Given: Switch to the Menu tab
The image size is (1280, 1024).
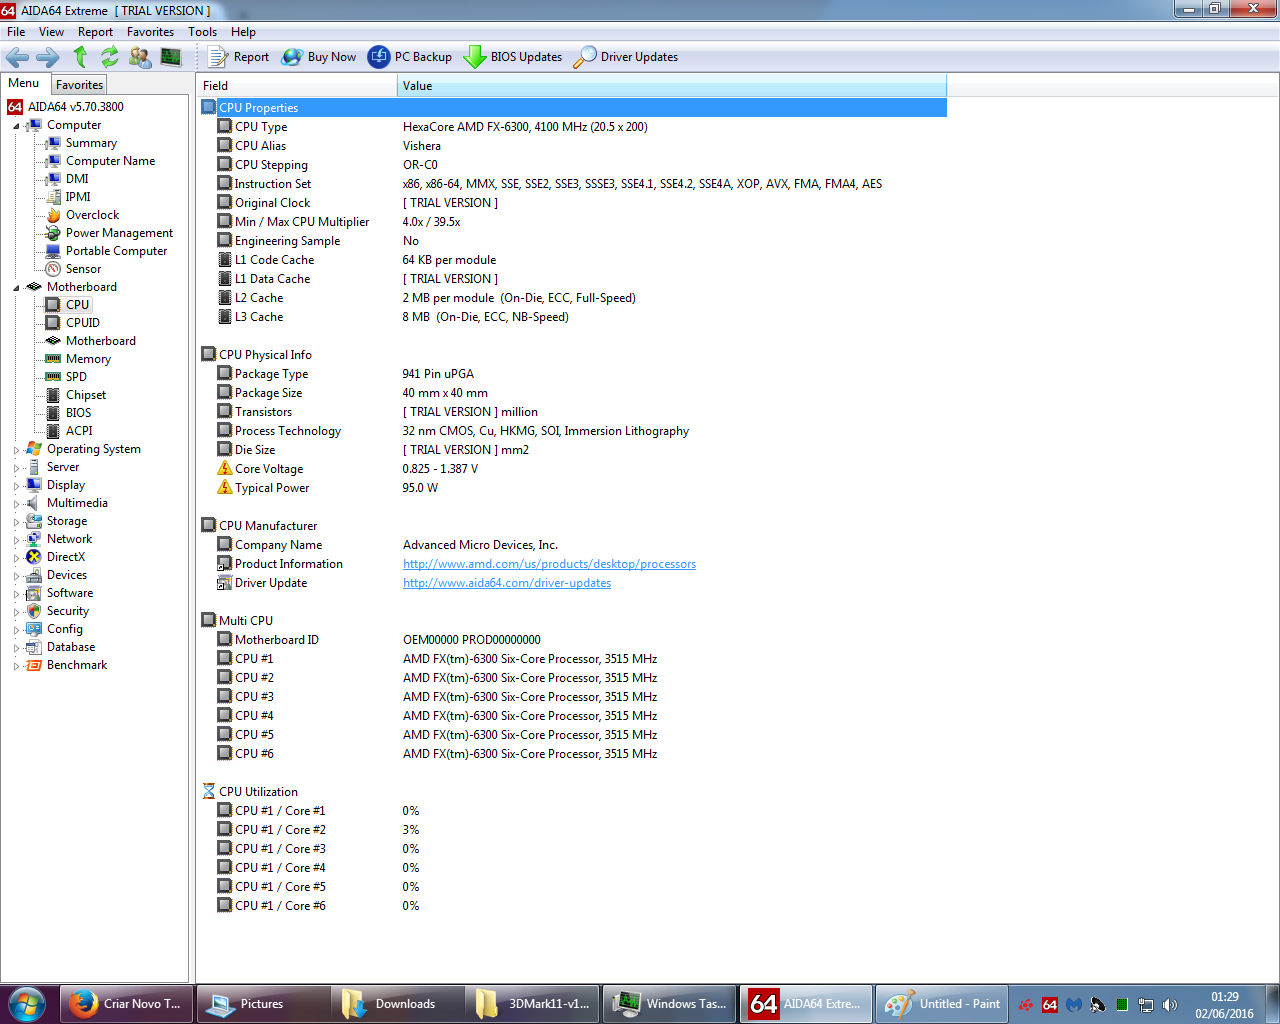Looking at the screenshot, I should point(24,84).
